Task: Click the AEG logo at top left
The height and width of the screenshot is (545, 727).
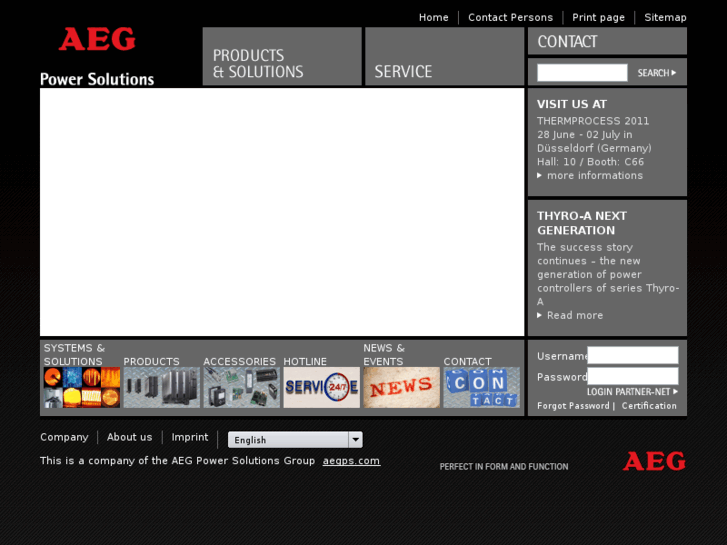Action: coord(97,39)
